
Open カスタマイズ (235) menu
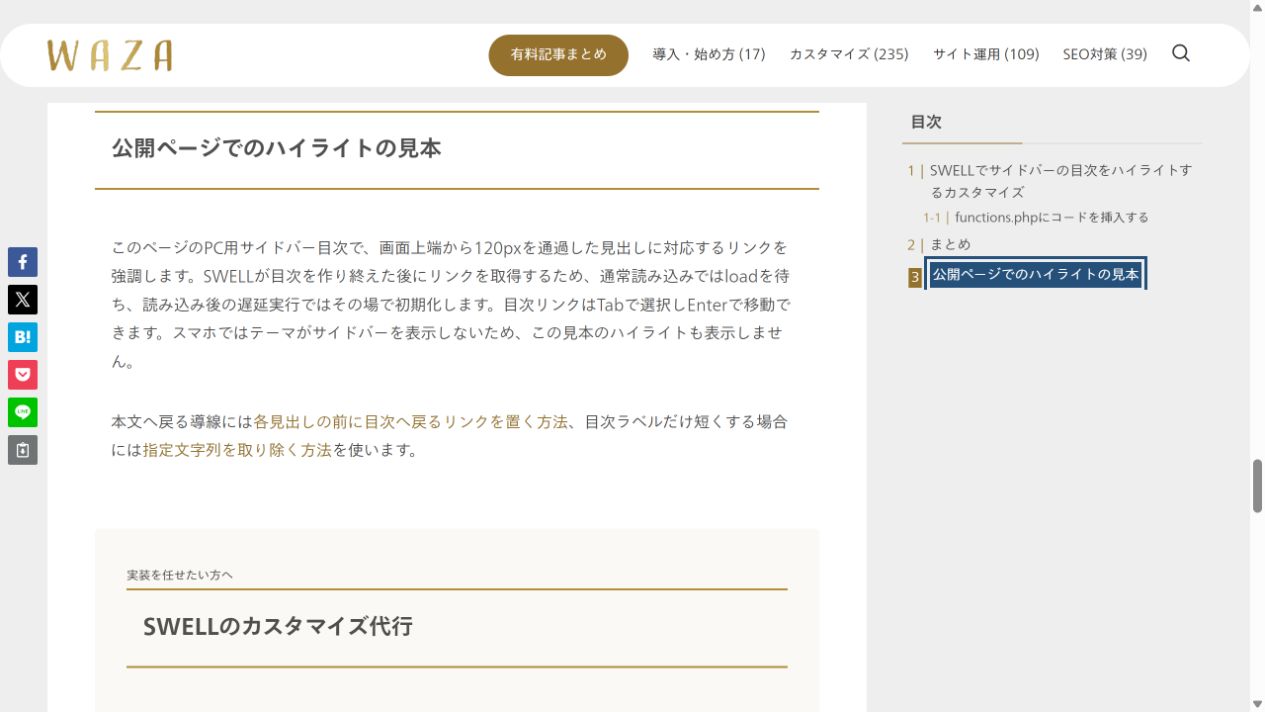pyautogui.click(x=849, y=55)
